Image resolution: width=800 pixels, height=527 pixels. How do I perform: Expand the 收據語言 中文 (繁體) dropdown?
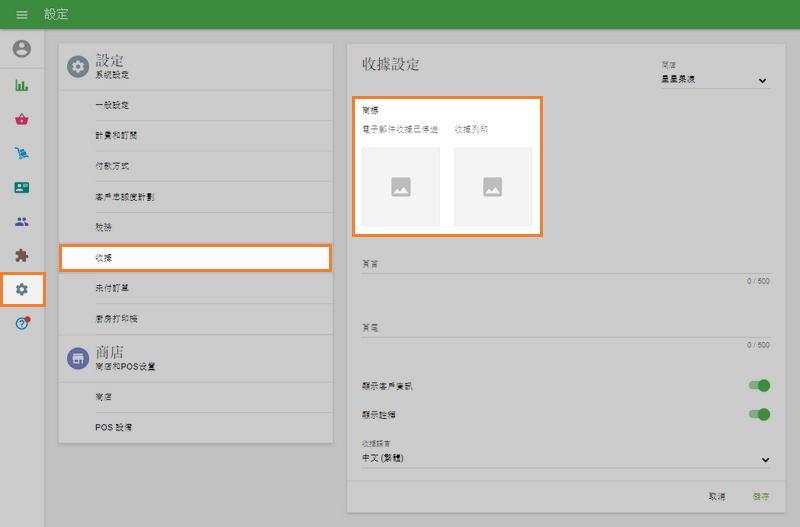[x=566, y=459]
